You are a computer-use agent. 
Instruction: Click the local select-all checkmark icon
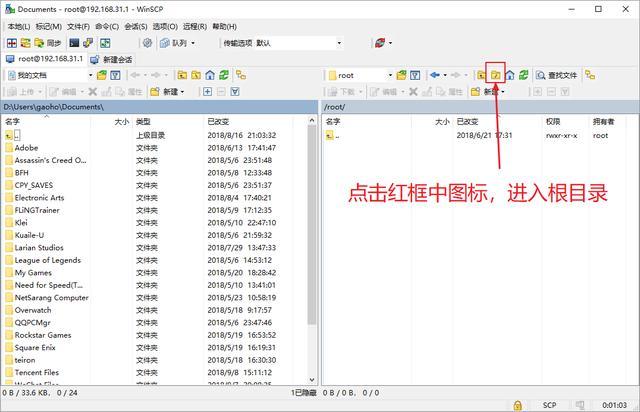[x=235, y=92]
